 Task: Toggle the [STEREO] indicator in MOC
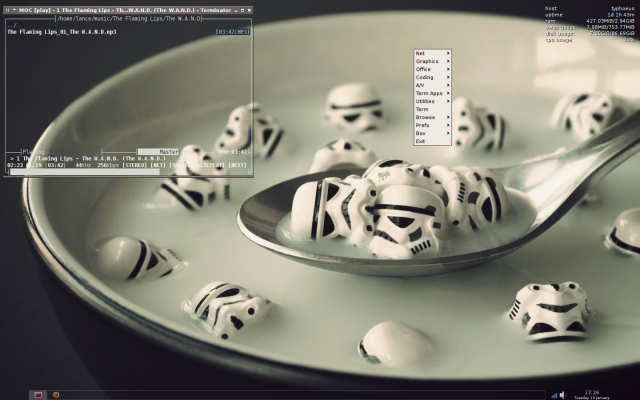(134, 165)
